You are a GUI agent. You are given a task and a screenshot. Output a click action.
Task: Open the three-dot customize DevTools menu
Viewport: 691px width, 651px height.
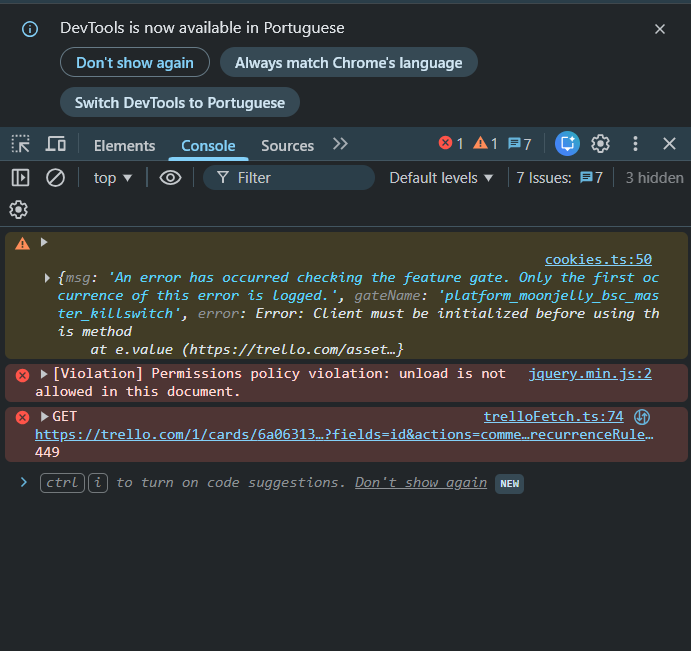click(x=635, y=144)
